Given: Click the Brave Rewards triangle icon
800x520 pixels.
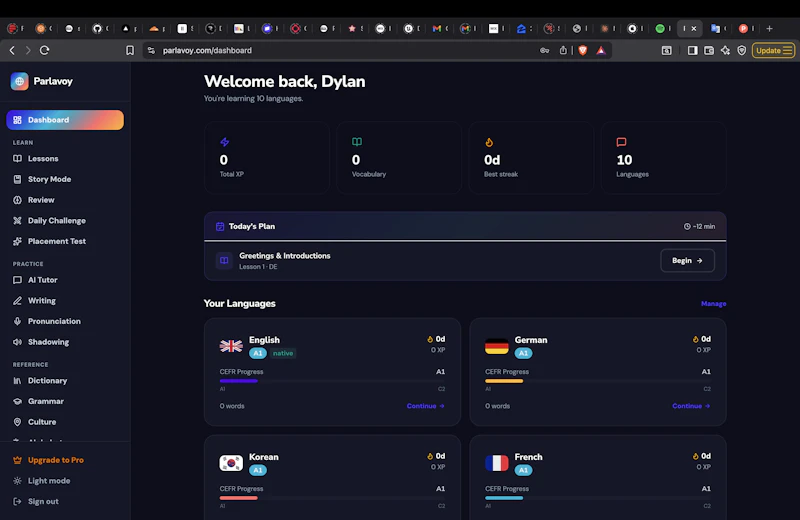Looking at the screenshot, I should point(601,50).
